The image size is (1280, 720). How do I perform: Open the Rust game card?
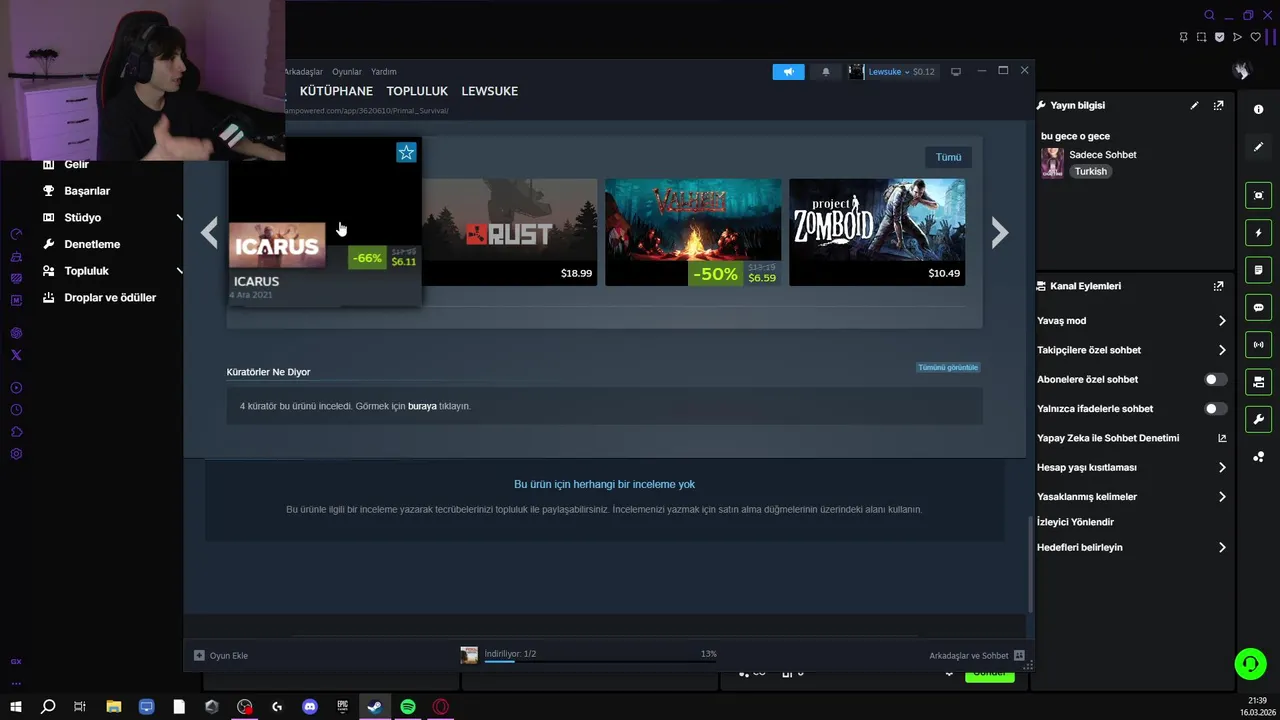pos(509,232)
